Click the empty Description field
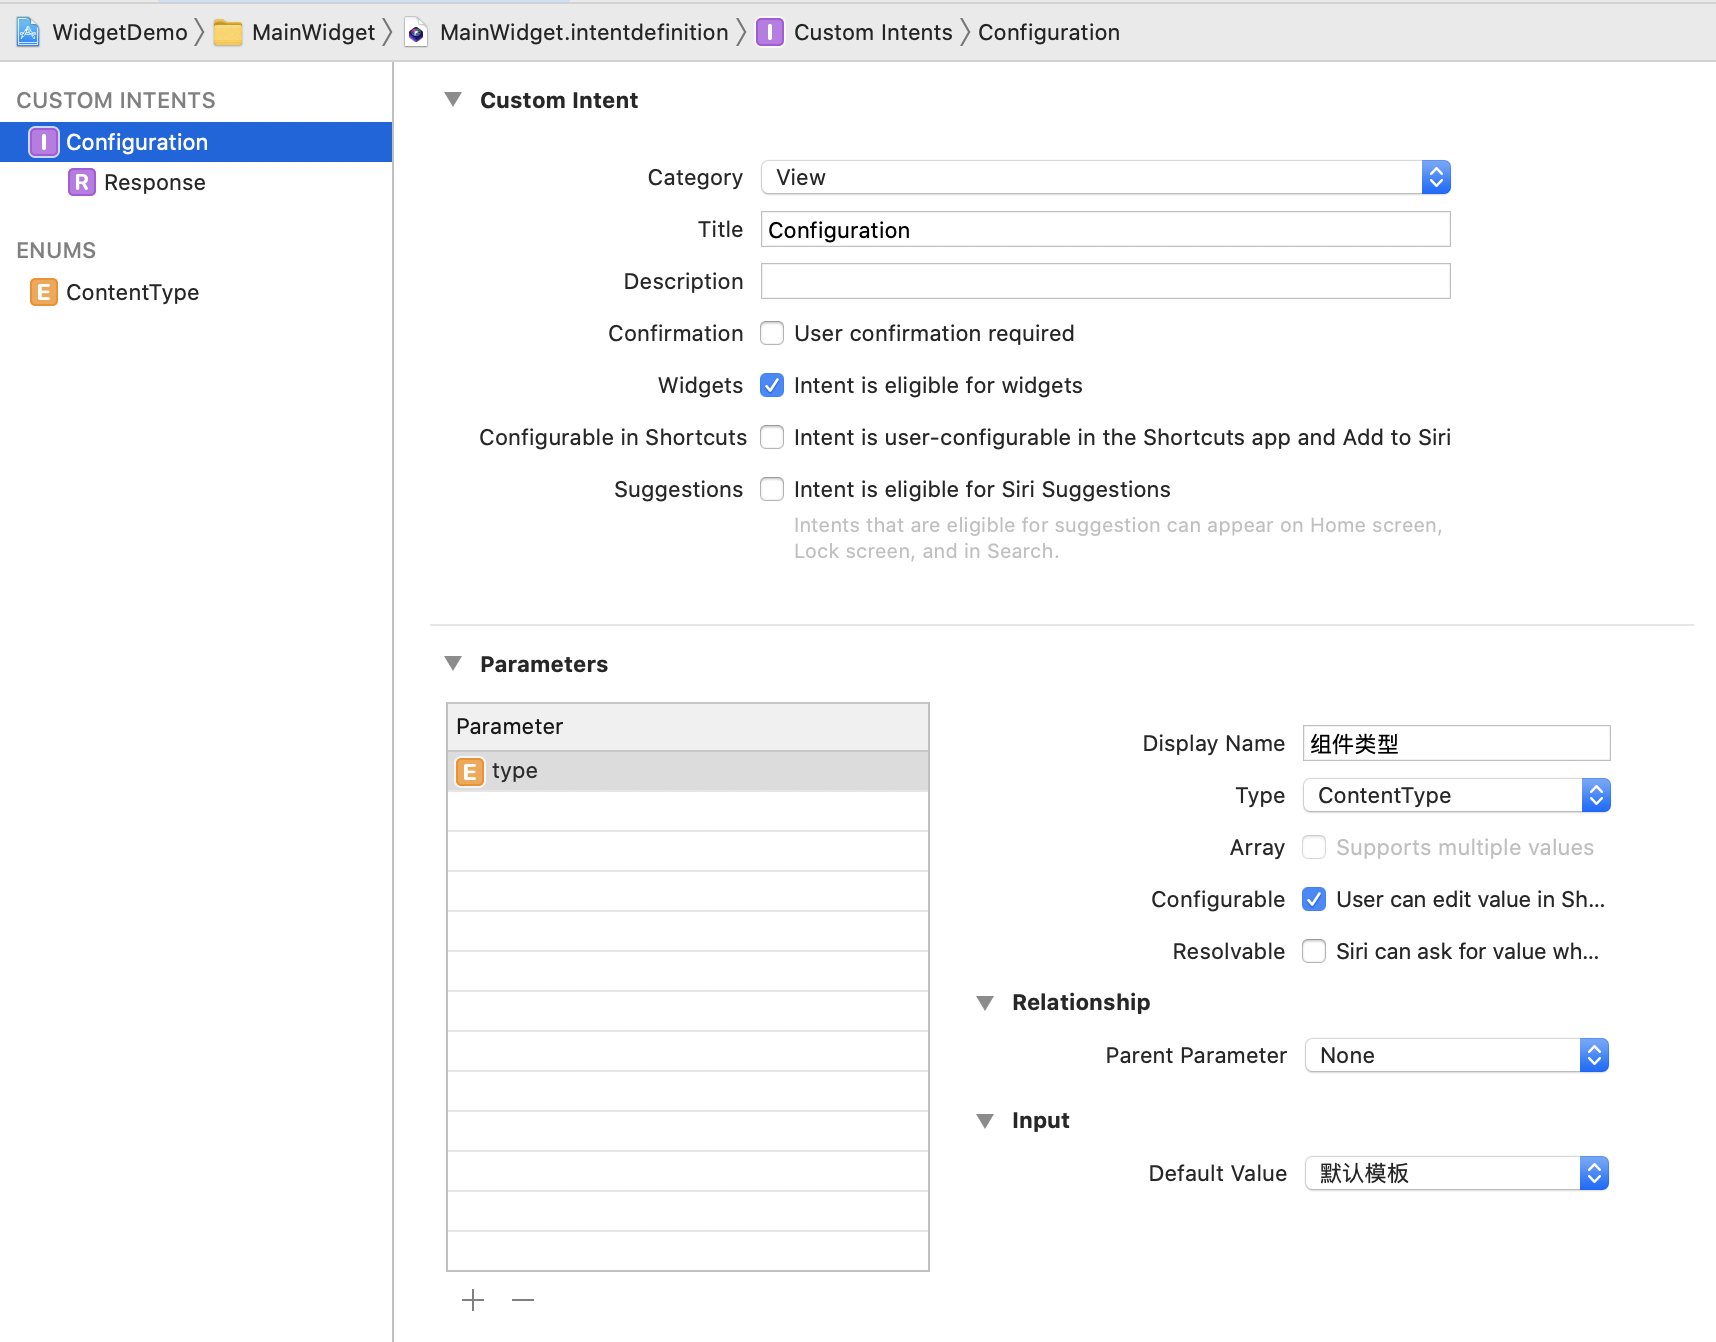The width and height of the screenshot is (1716, 1342). point(1106,281)
